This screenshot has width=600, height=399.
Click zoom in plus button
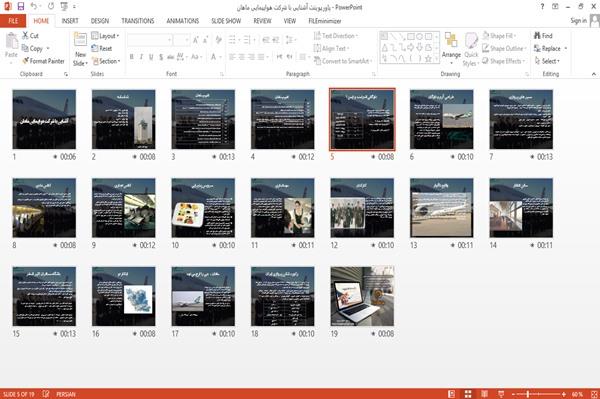click(564, 394)
